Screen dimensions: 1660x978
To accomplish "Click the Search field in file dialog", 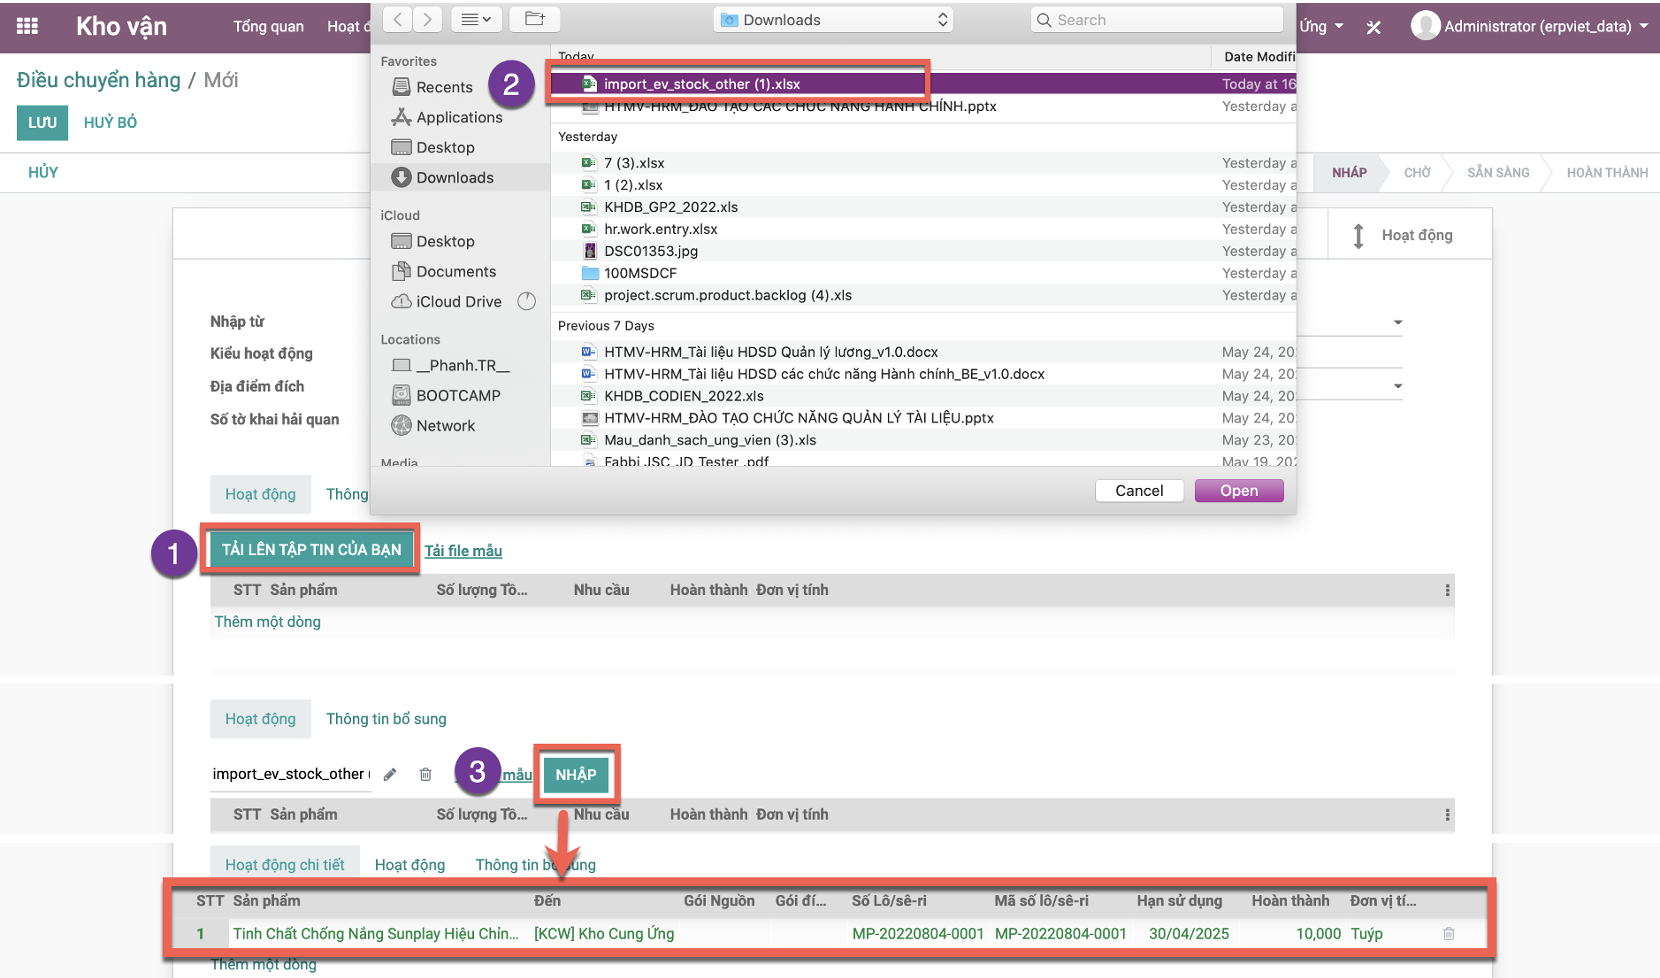I will pos(1156,20).
